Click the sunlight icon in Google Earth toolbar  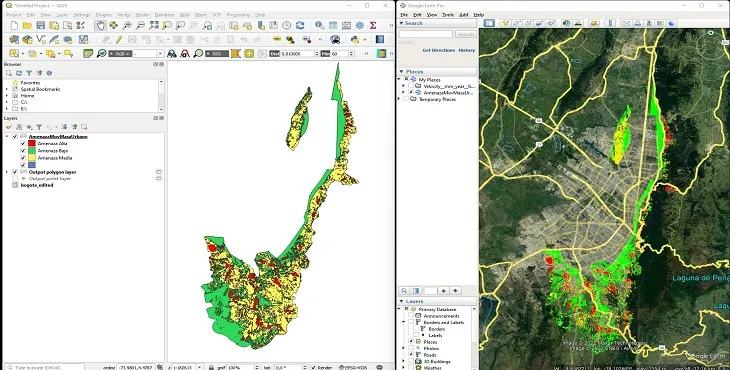click(x=578, y=23)
